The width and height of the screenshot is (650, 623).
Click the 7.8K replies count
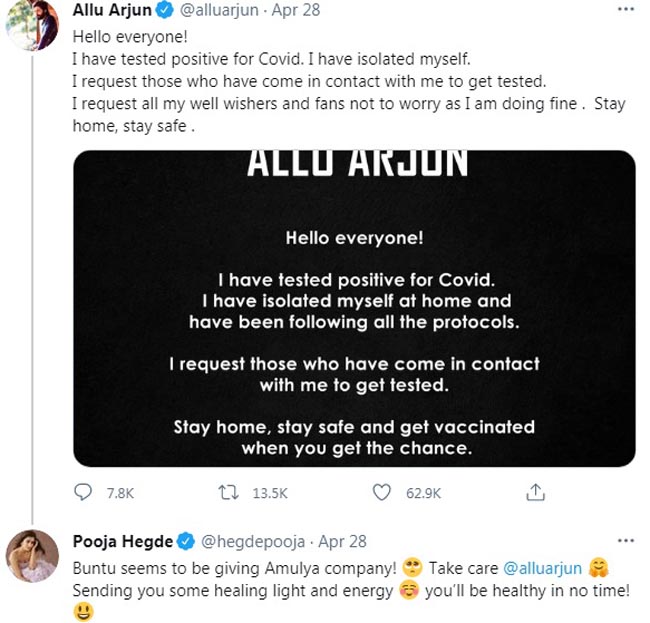(119, 493)
